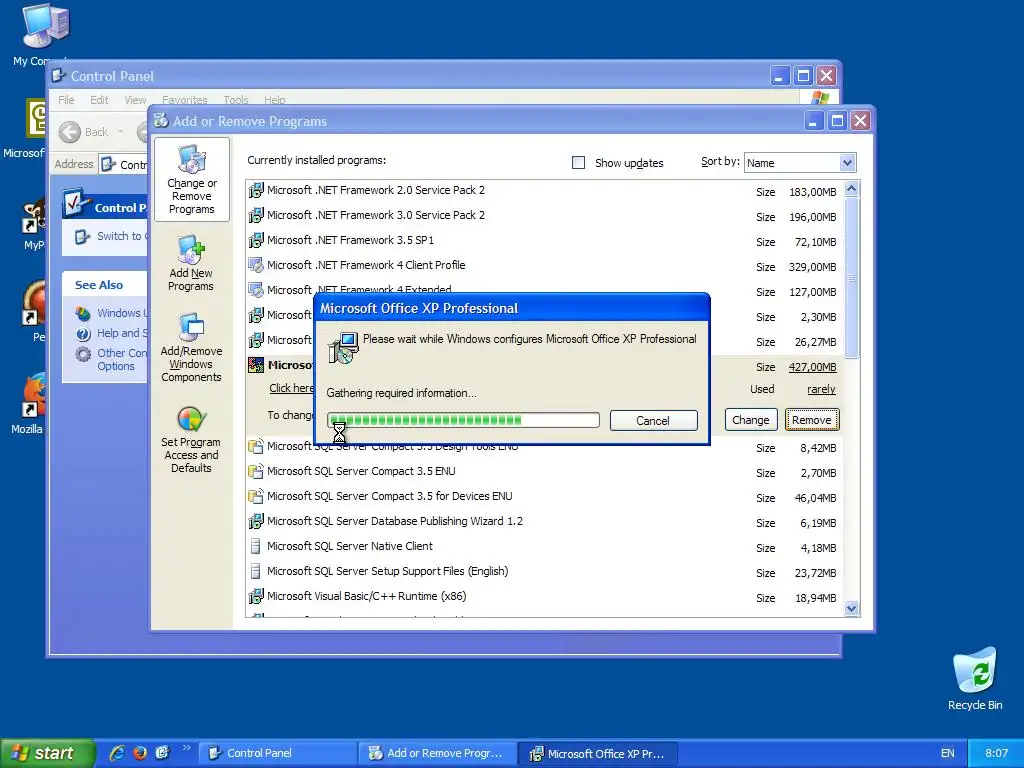This screenshot has height=768, width=1024.
Task: Open File menu in Control Panel window
Action: [66, 100]
